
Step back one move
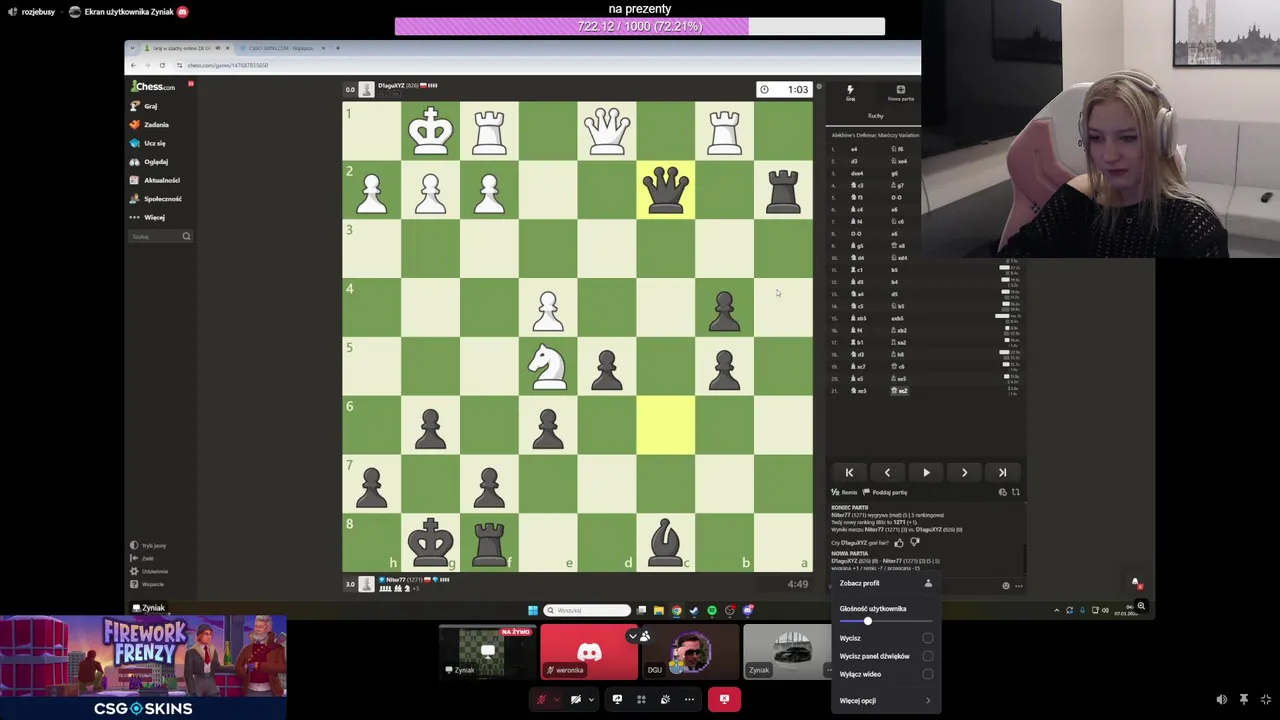pos(887,472)
